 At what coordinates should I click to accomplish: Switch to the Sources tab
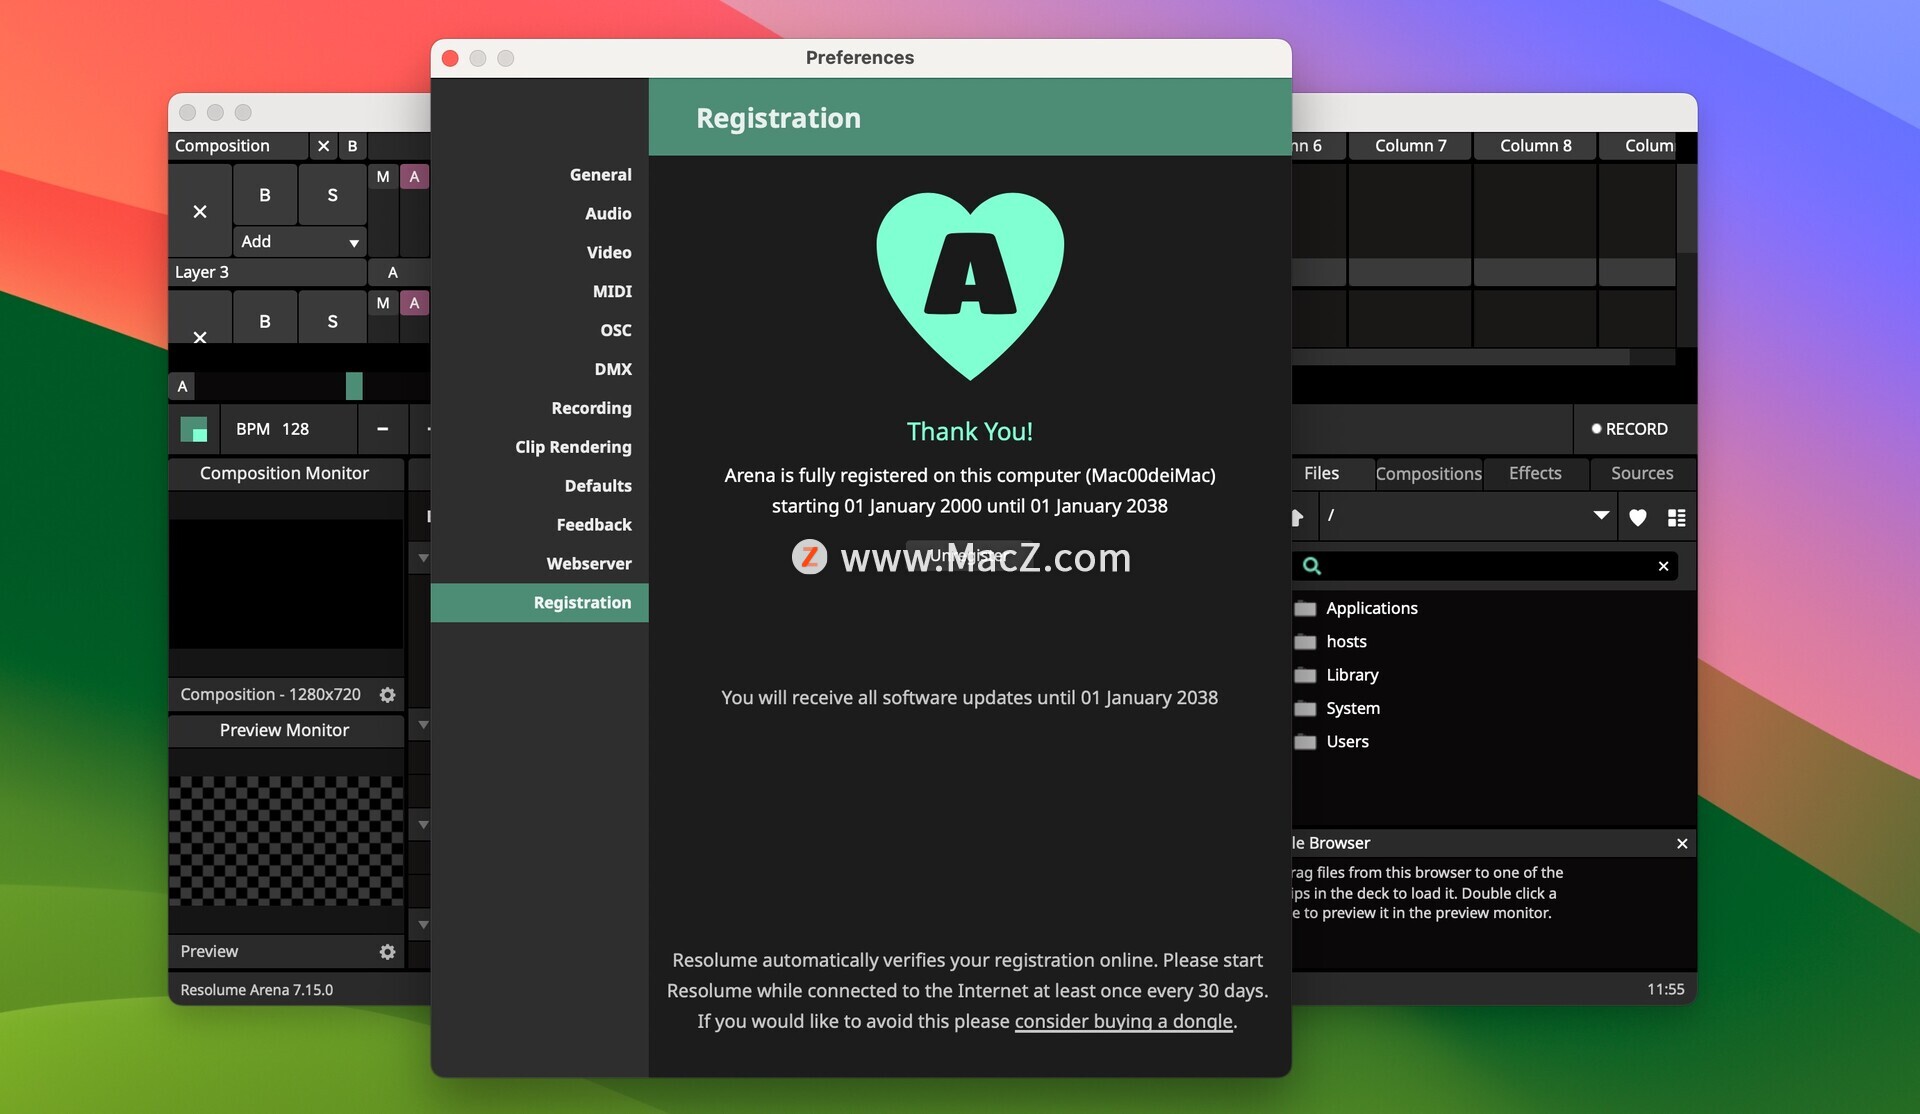point(1642,473)
